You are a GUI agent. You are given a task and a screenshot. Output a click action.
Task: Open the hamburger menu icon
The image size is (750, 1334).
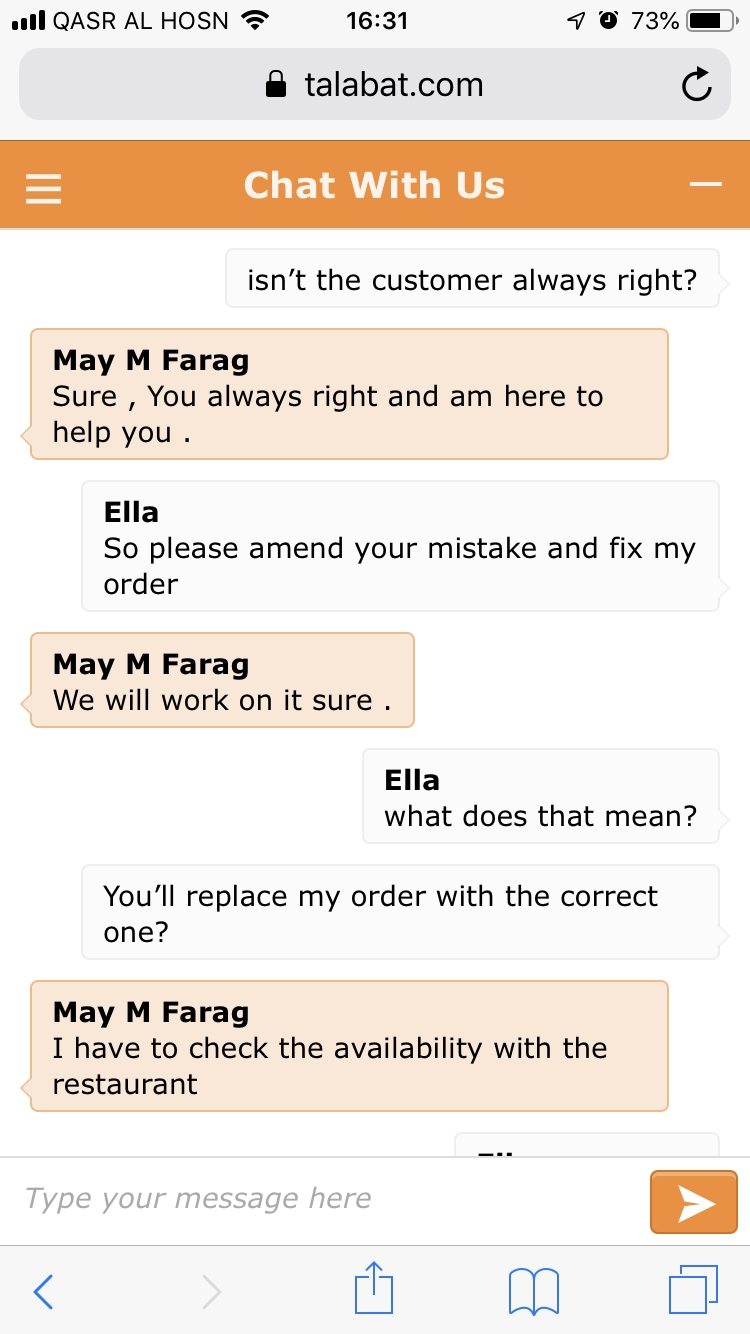(x=44, y=187)
